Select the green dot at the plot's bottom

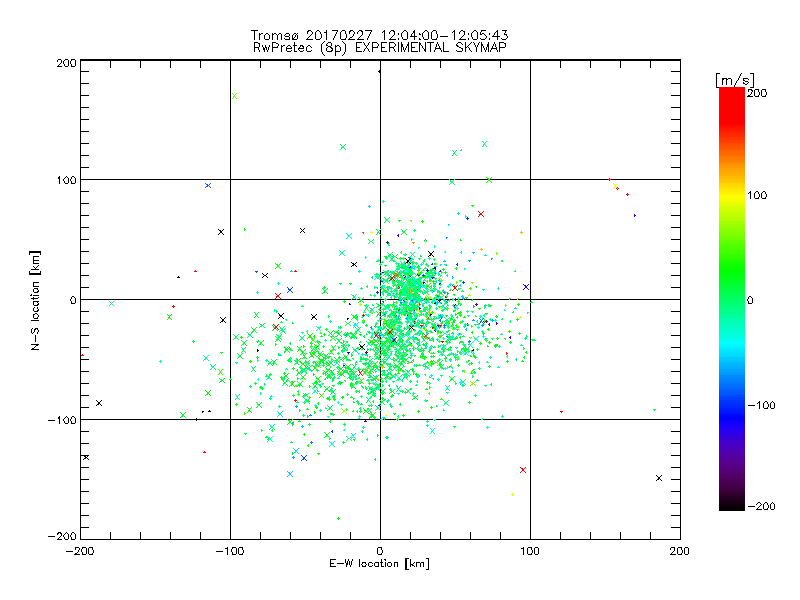click(x=338, y=518)
